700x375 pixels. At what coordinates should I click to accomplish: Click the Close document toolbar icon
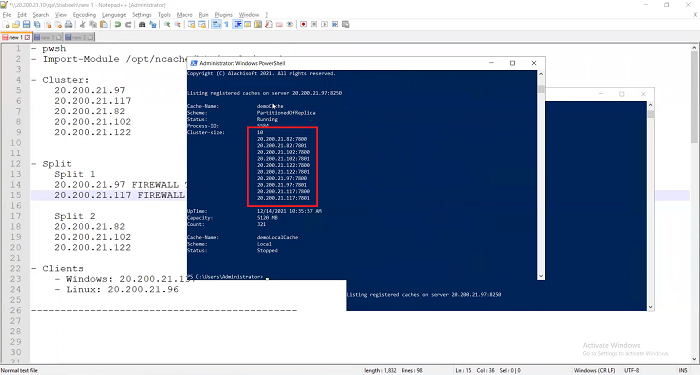coord(47,25)
